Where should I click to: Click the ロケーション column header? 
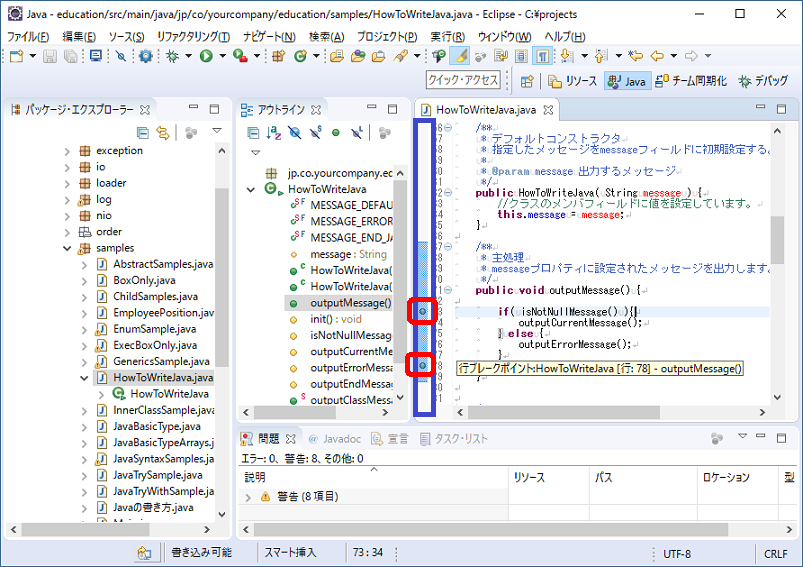tap(737, 477)
